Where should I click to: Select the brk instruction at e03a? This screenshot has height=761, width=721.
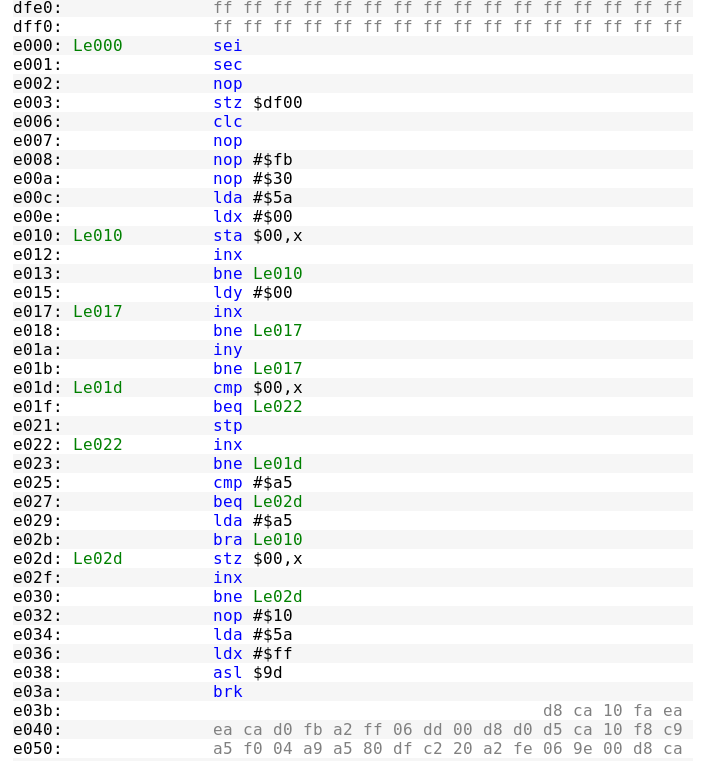(x=227, y=691)
